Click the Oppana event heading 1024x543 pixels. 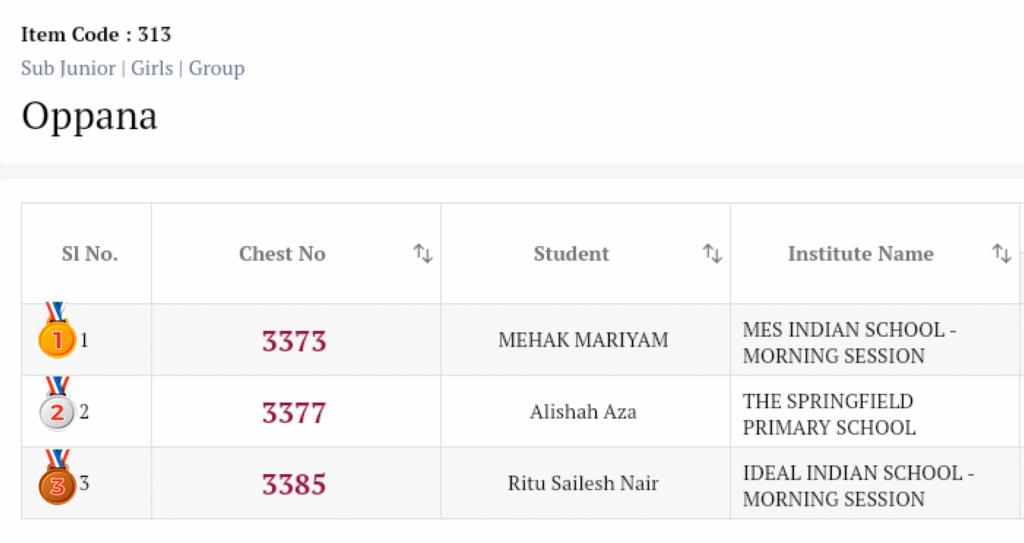[89, 117]
